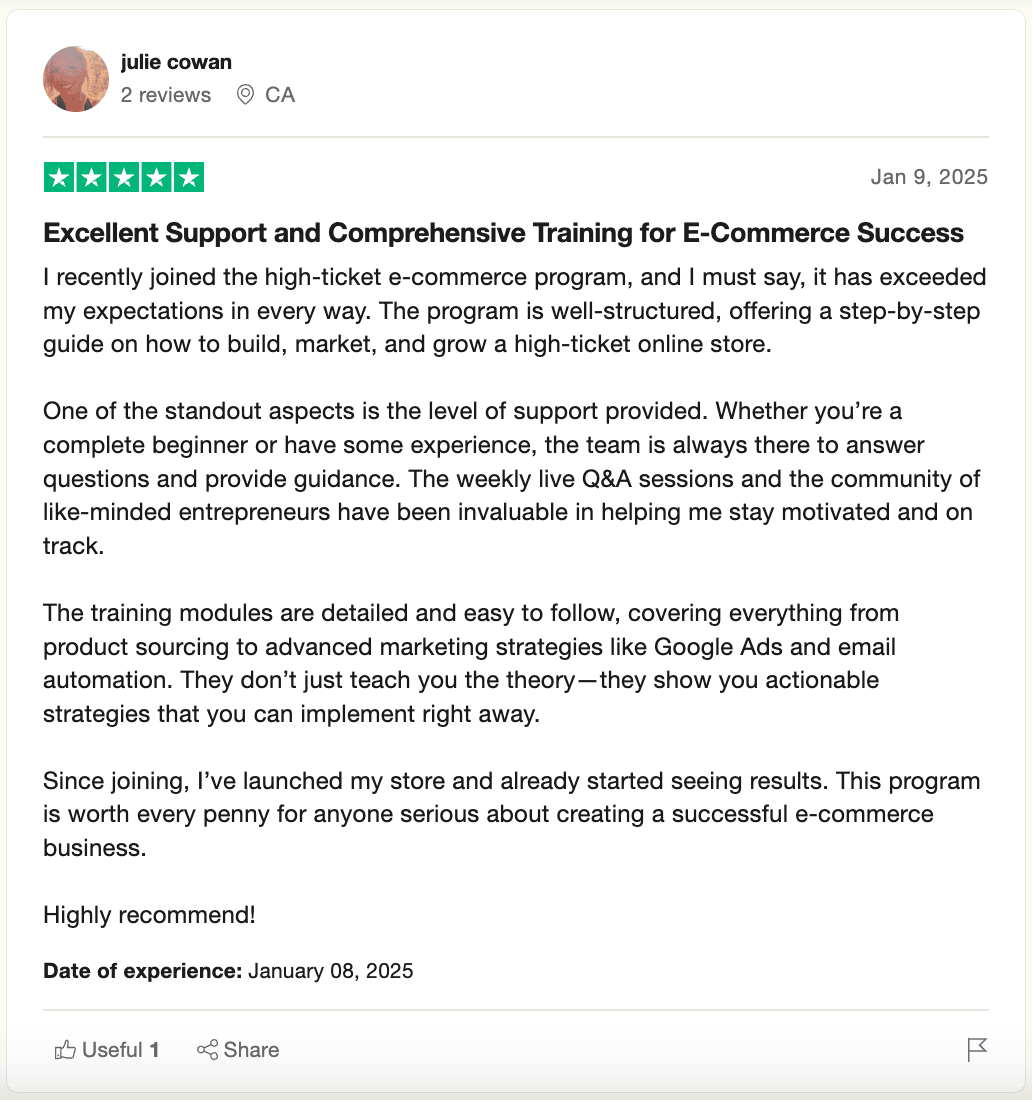Click the CA location text
Screen dimensions: 1032x1100
click(x=280, y=95)
